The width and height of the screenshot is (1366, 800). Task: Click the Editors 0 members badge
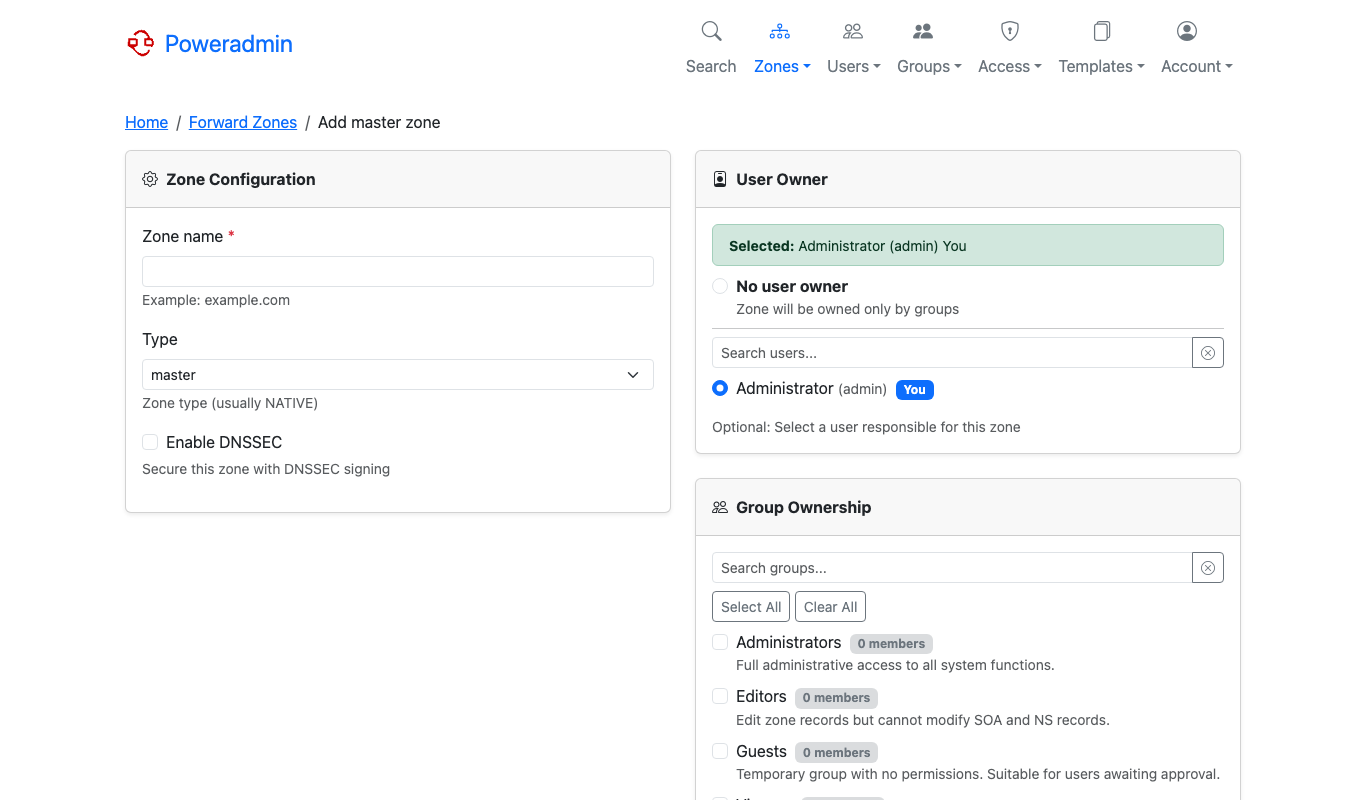tap(836, 698)
